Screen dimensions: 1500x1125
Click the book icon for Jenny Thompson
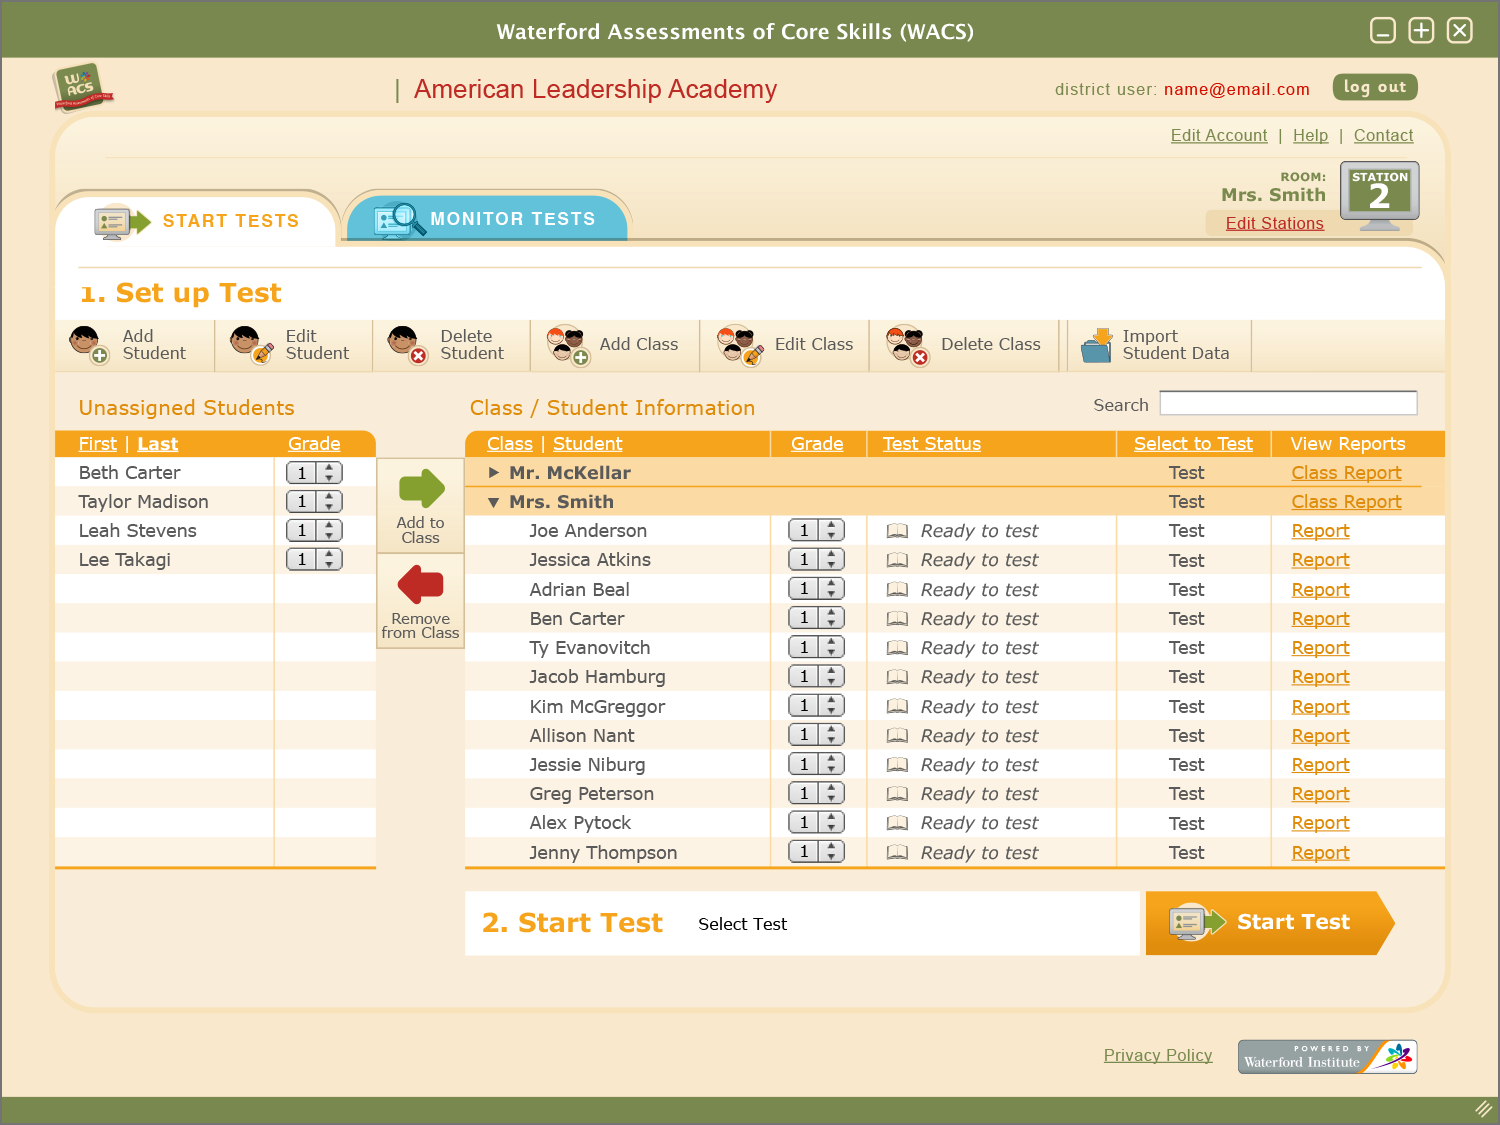[898, 852]
